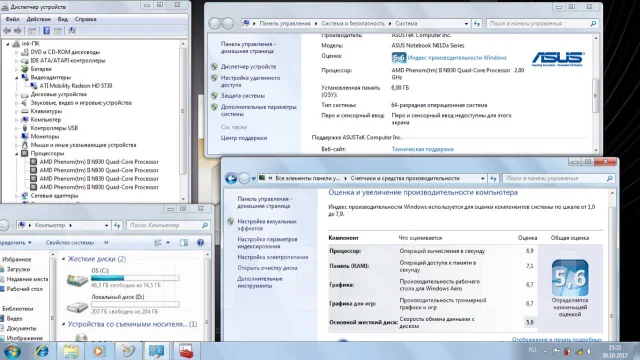Image resolution: width=640 pixels, height=360 pixels.
Task: Expand the Клавиатуры node
Action: click(x=16, y=111)
